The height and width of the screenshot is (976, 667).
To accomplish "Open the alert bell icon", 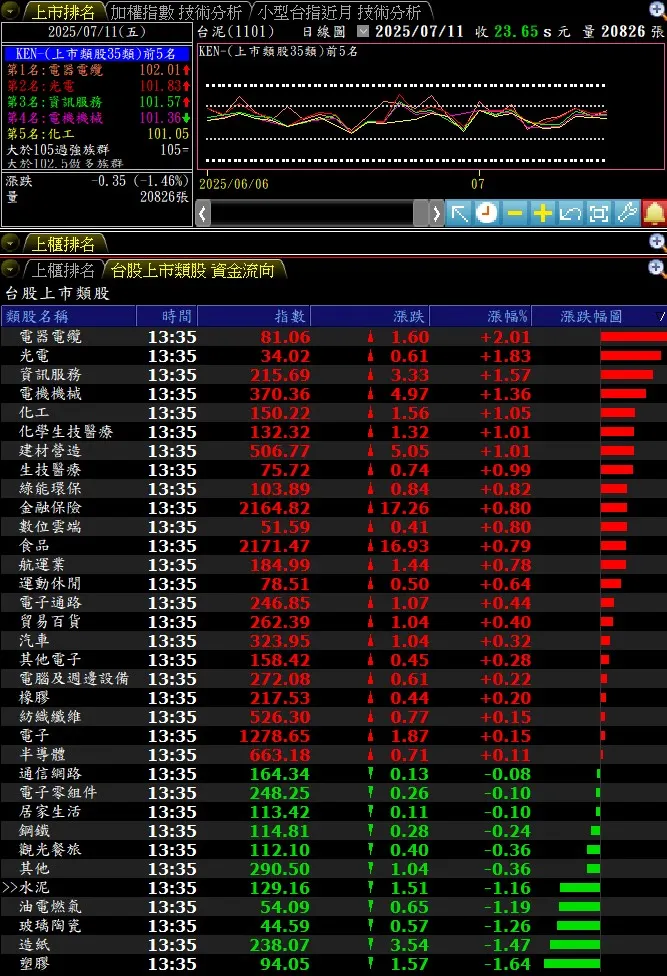I will point(654,214).
